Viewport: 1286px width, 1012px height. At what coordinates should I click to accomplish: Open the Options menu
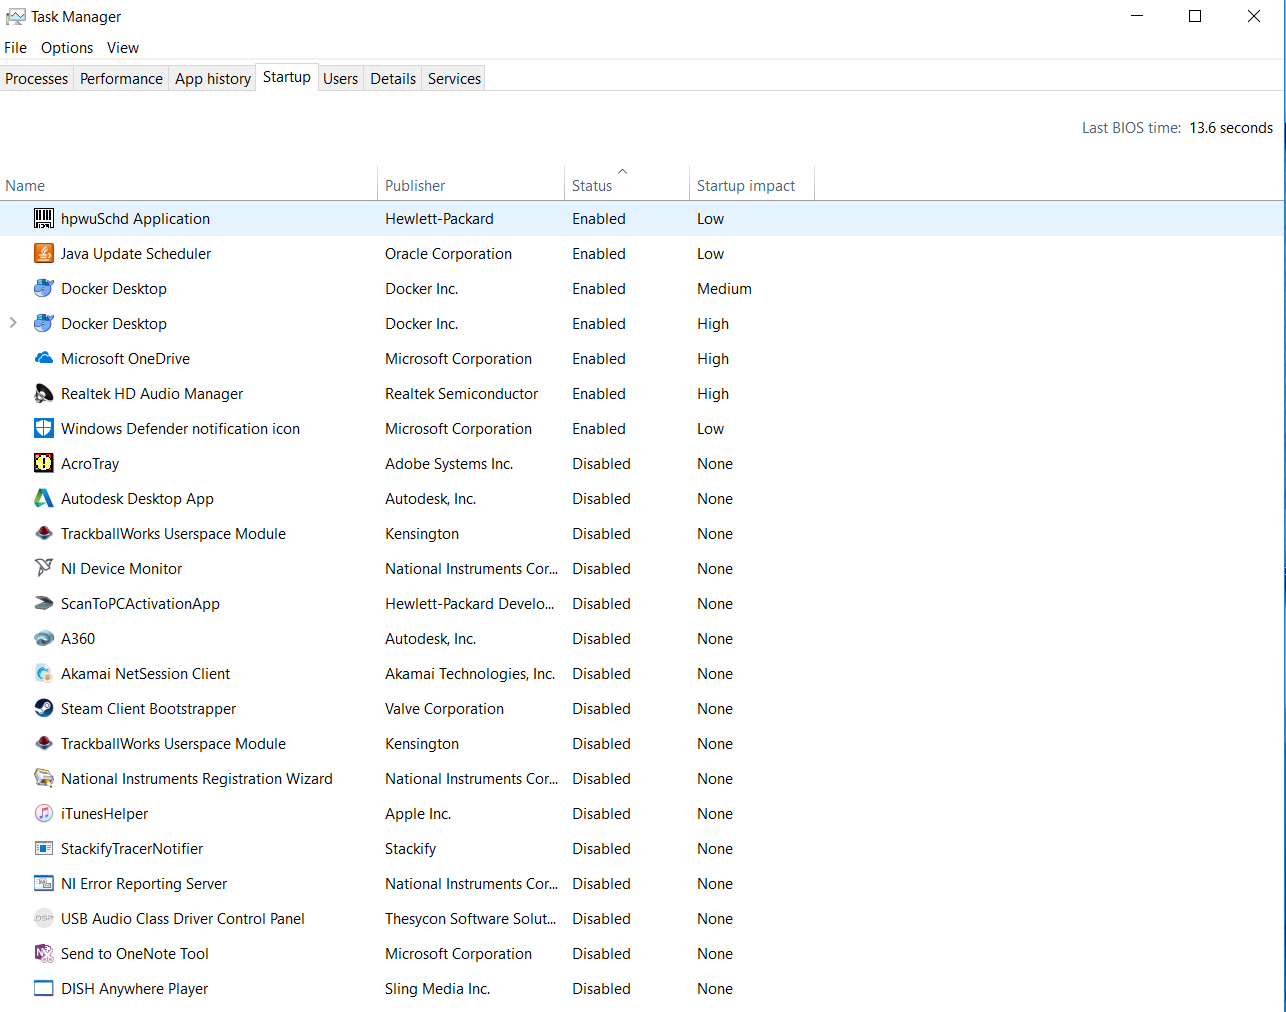click(x=67, y=48)
